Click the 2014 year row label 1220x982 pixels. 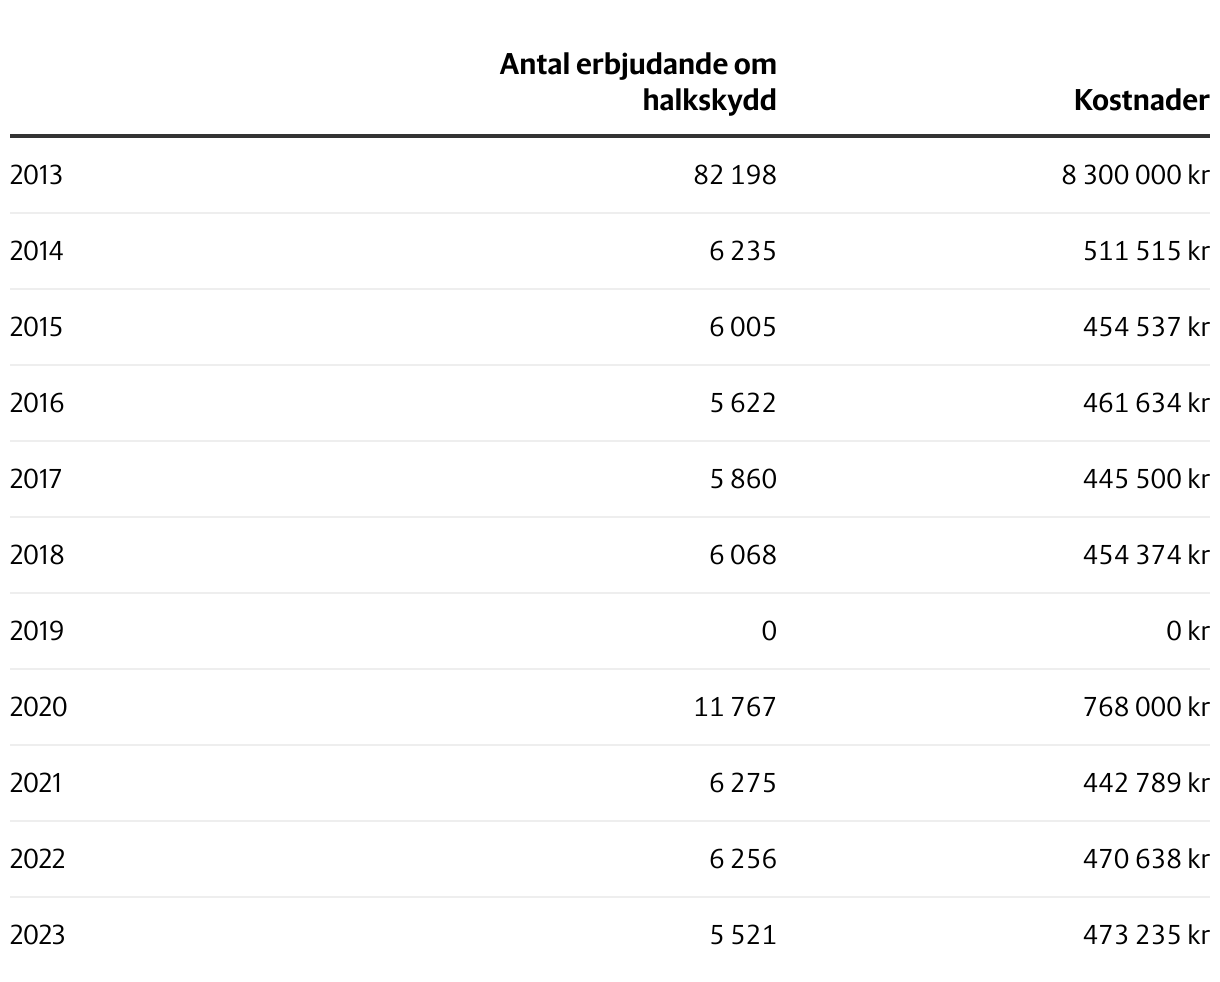[x=36, y=251]
